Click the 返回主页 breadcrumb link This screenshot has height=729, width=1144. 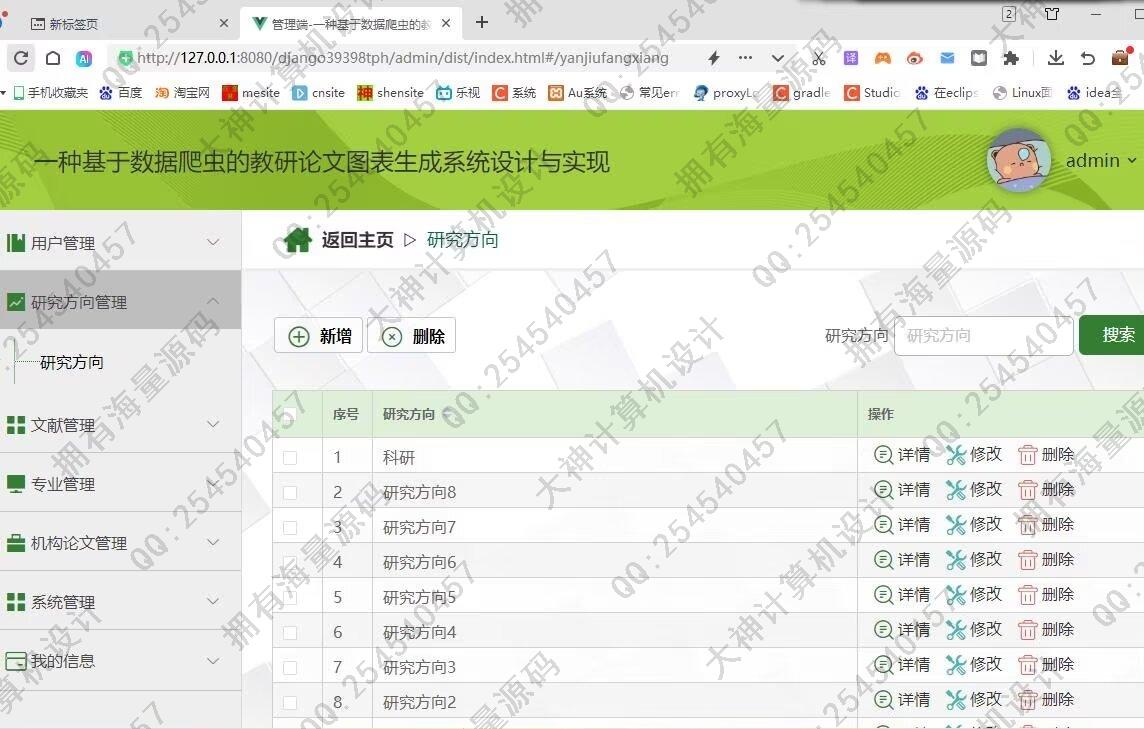tap(358, 240)
